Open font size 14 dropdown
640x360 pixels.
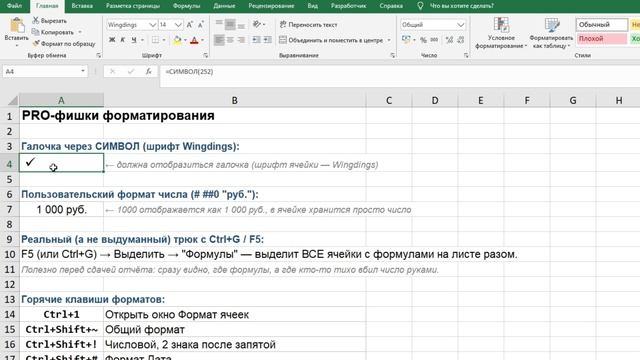click(178, 25)
